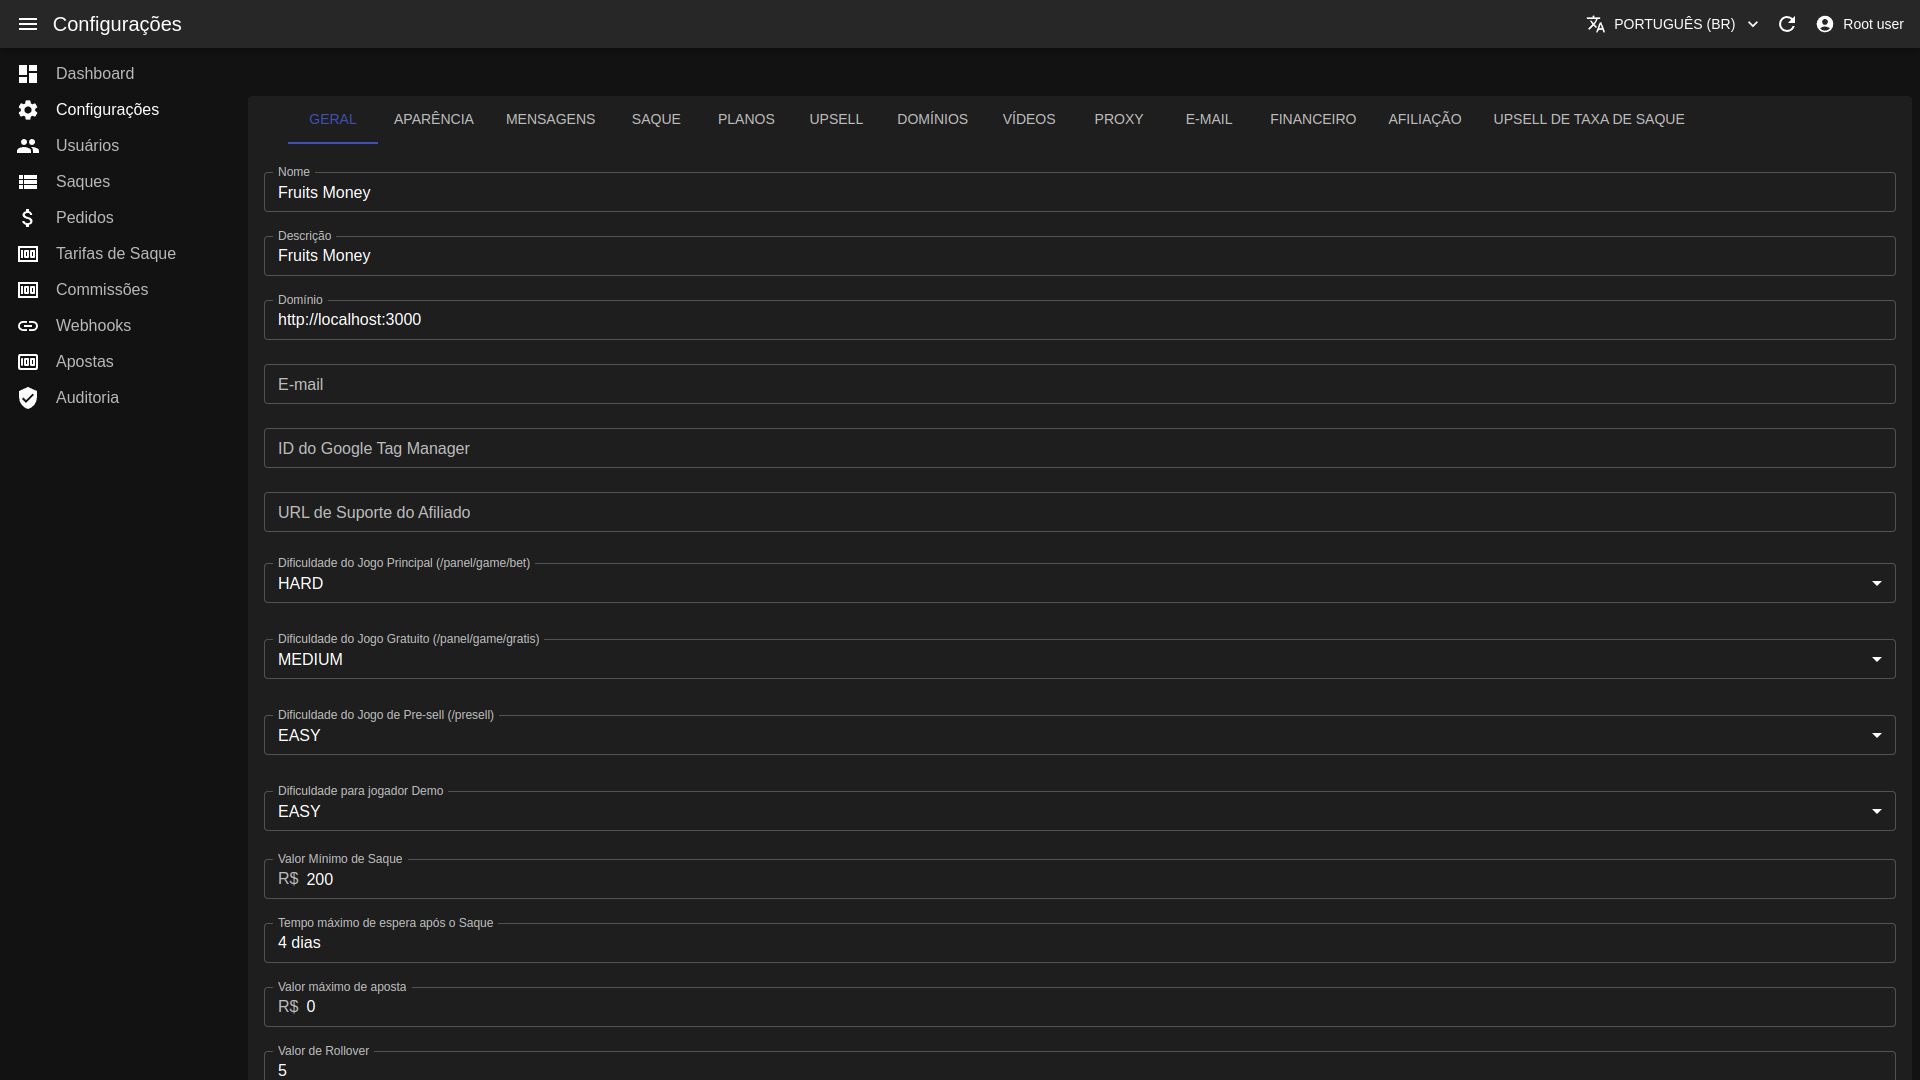Click the Comissões sidebar icon
The image size is (1920, 1080).
(x=28, y=289)
